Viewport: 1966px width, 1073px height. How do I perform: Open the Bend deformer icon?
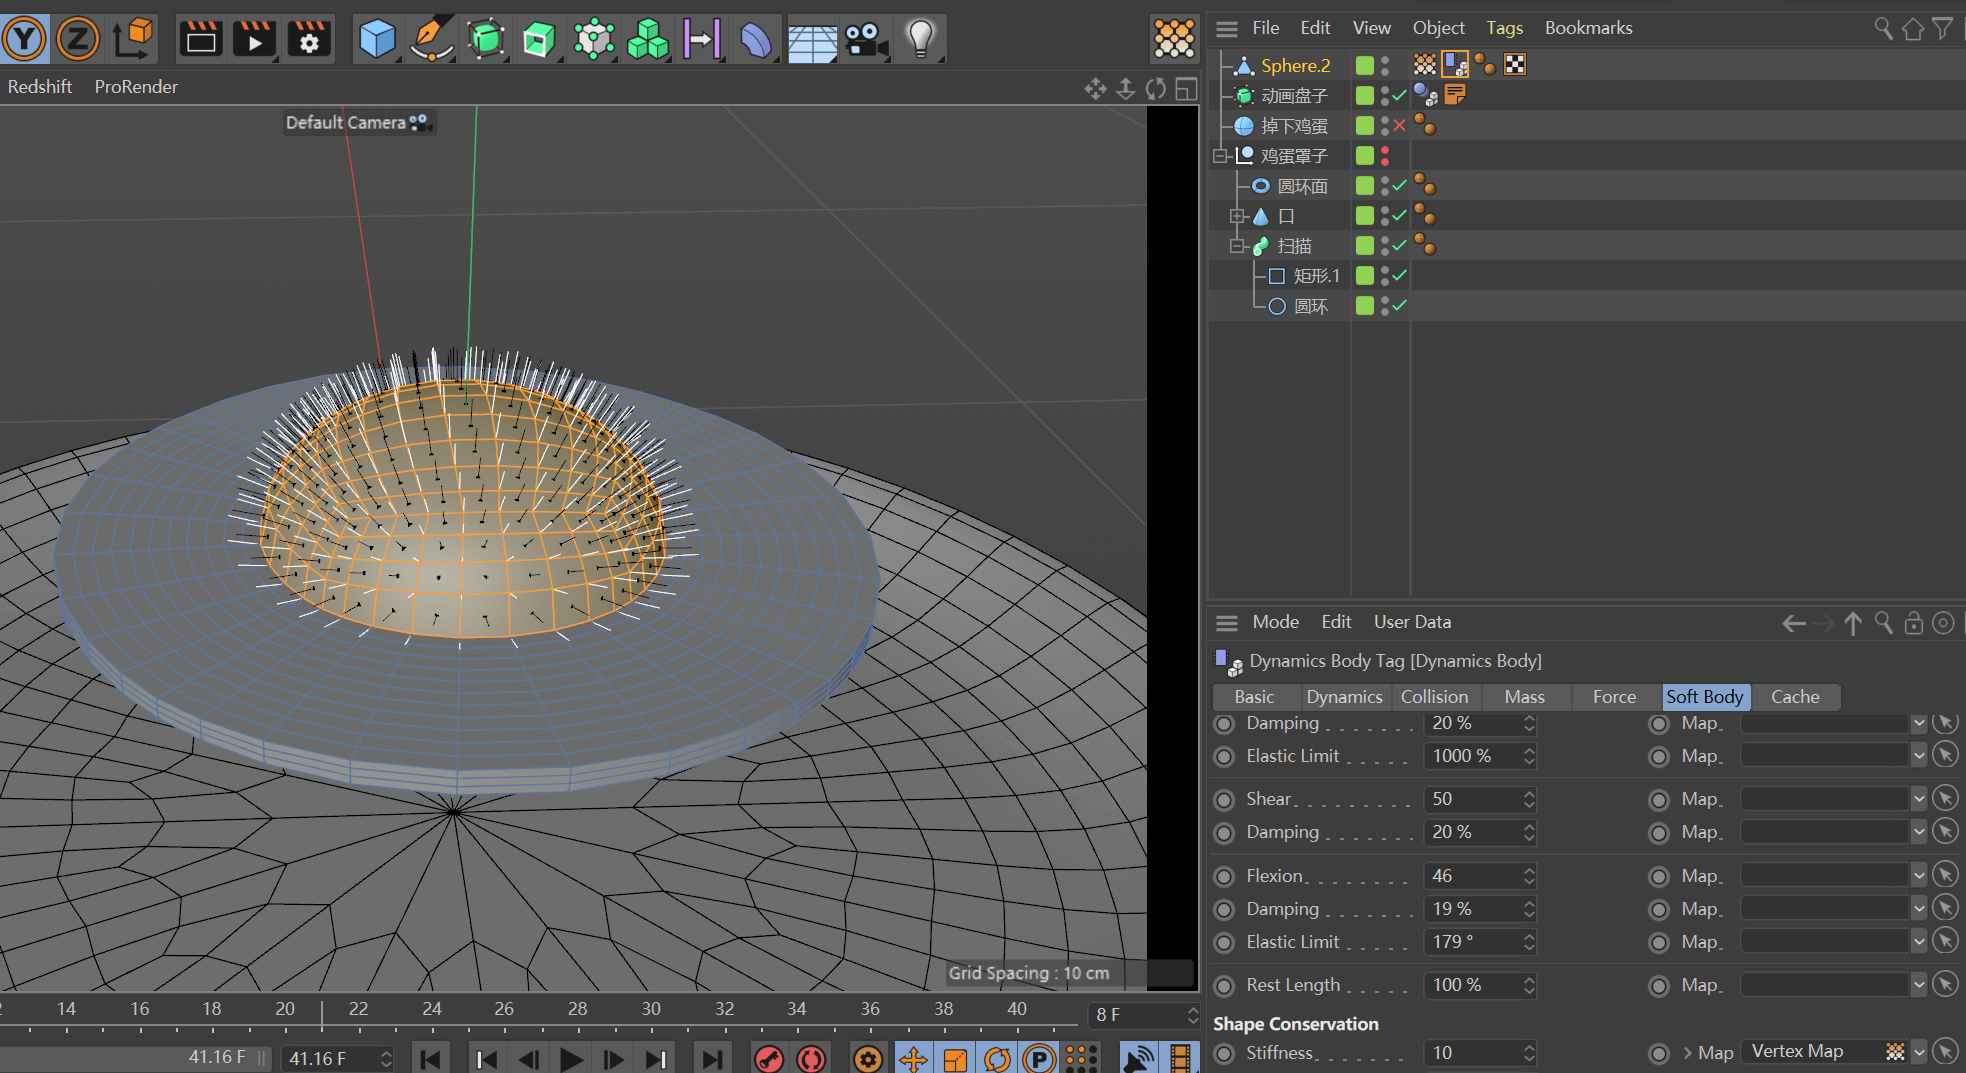[756, 39]
